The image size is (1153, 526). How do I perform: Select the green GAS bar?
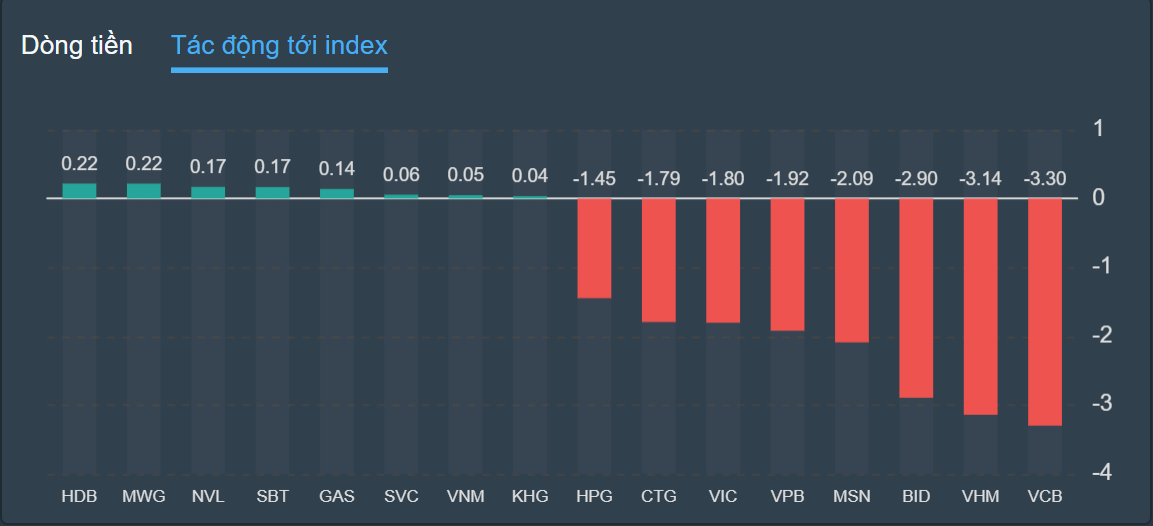[337, 193]
